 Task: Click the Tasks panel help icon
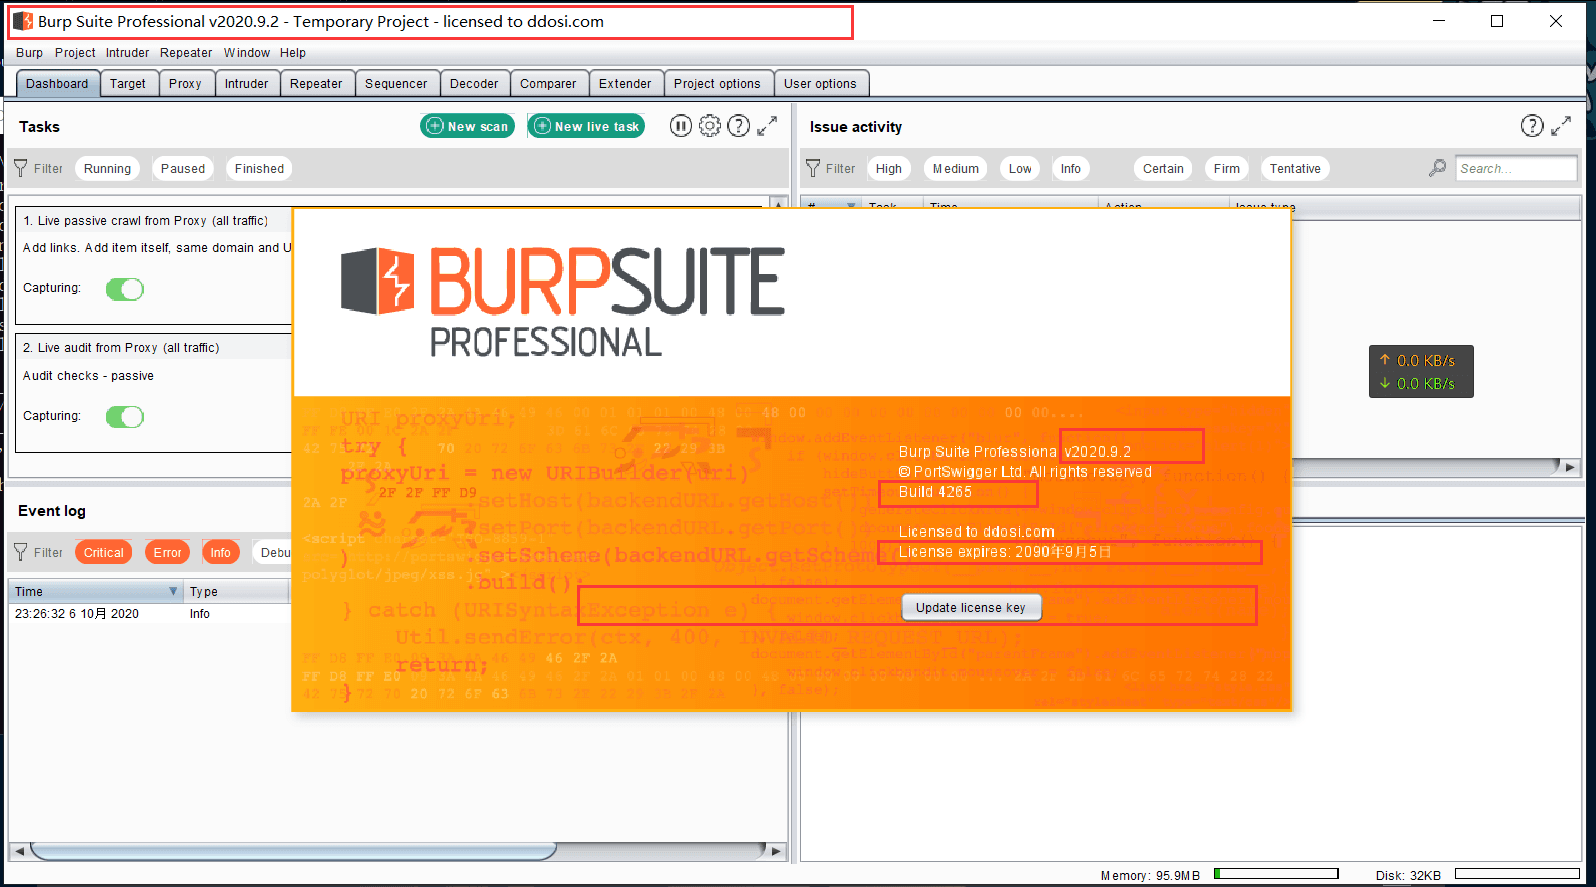[738, 126]
